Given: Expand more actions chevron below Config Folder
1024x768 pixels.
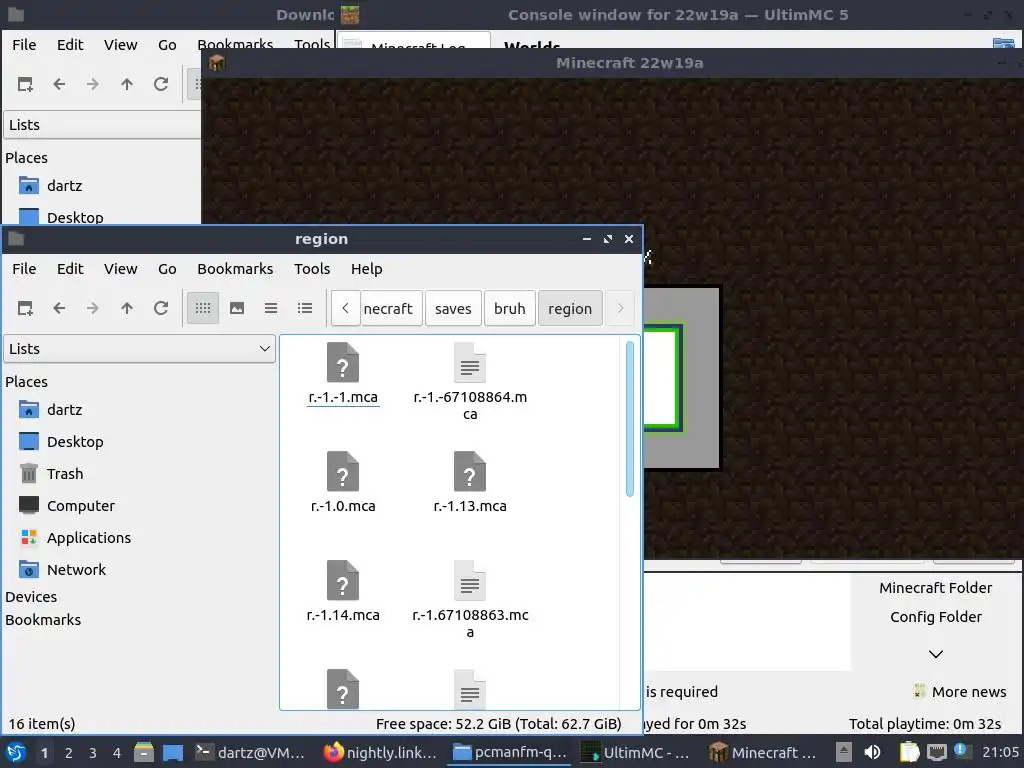Looking at the screenshot, I should tap(936, 654).
